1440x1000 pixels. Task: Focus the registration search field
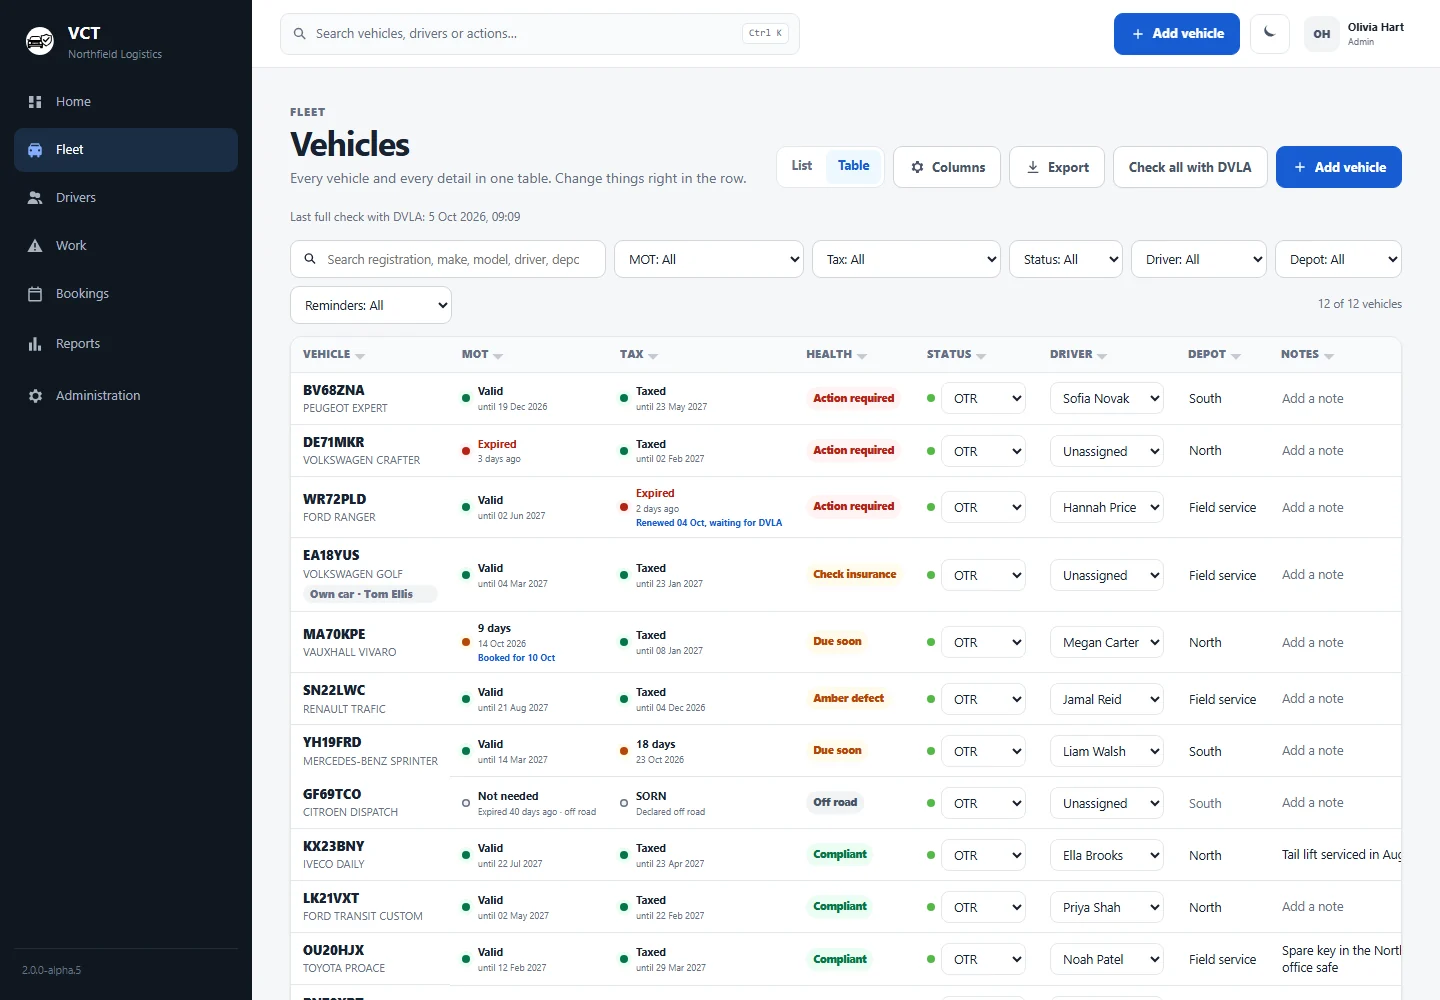pos(448,259)
